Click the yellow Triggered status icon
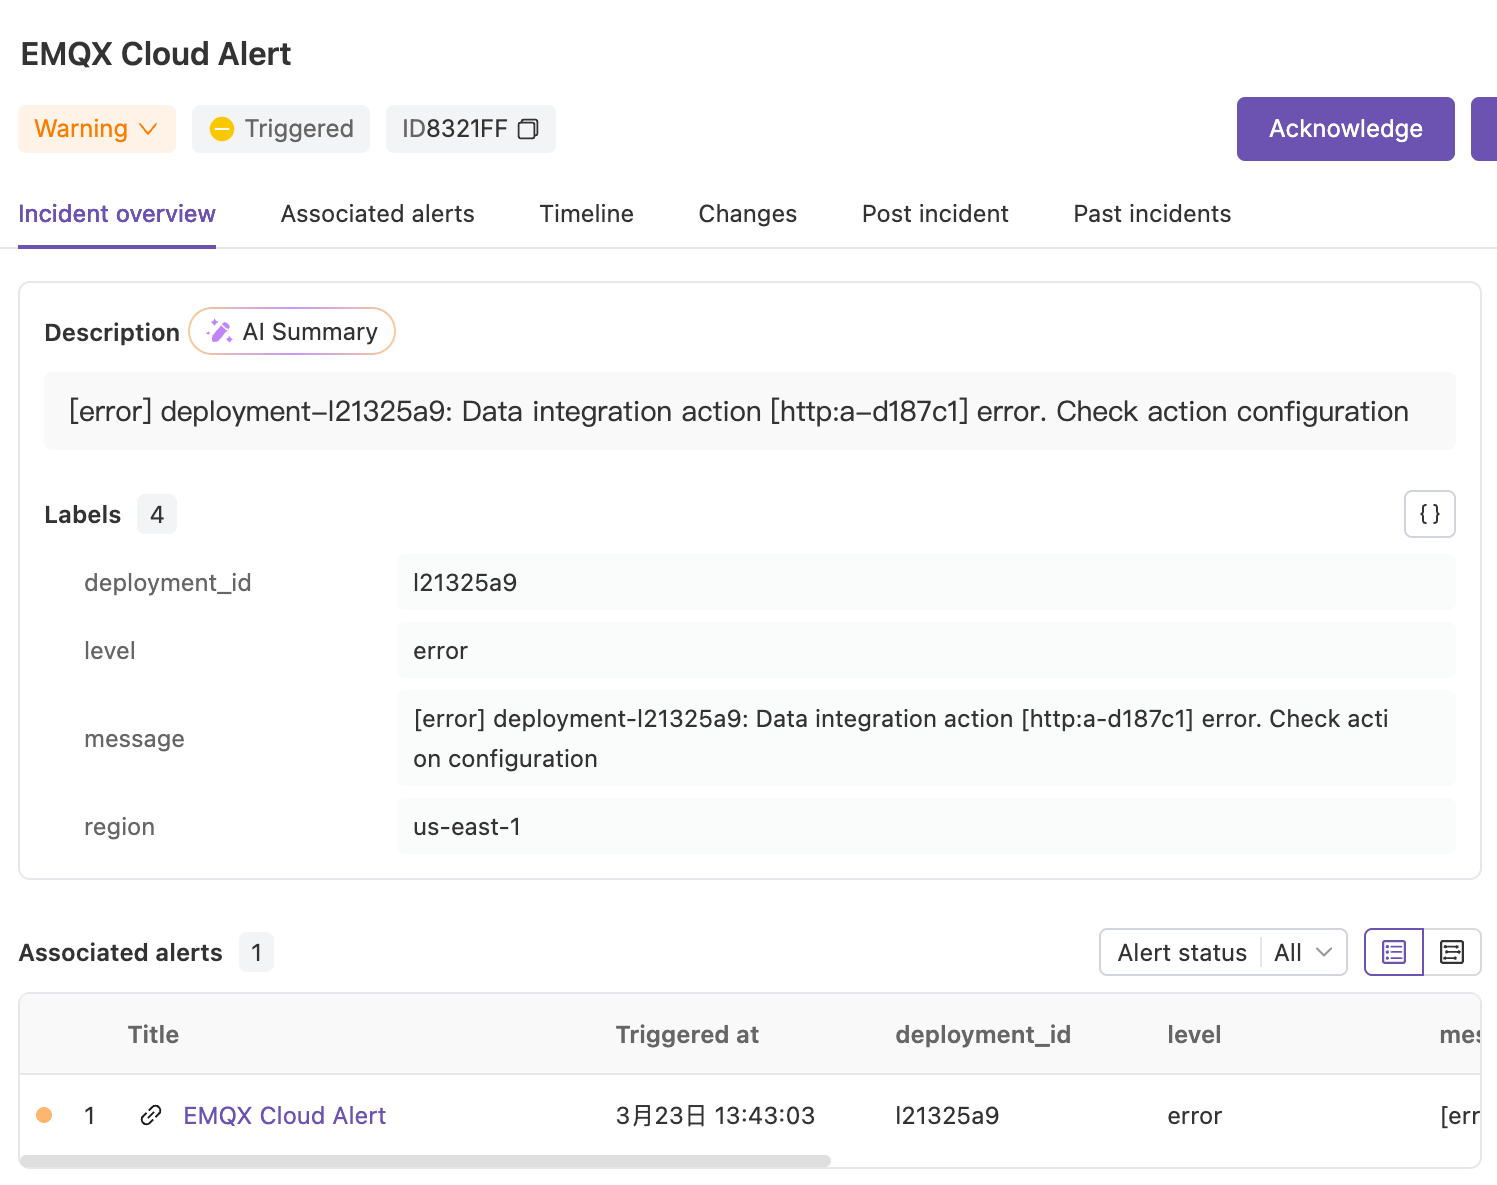This screenshot has width=1497, height=1185. [x=222, y=129]
